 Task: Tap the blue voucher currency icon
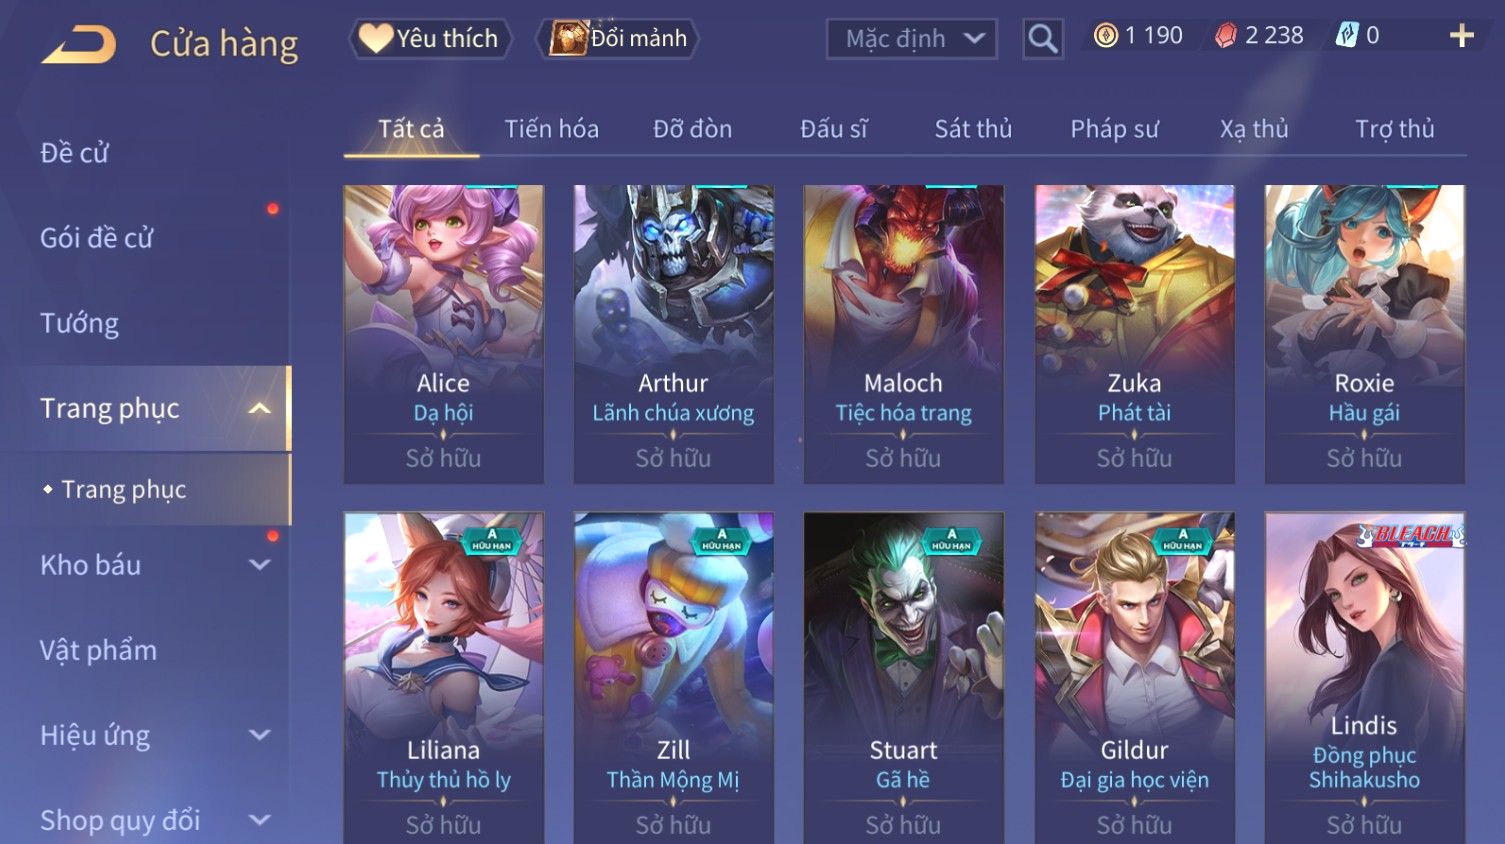coord(1347,36)
